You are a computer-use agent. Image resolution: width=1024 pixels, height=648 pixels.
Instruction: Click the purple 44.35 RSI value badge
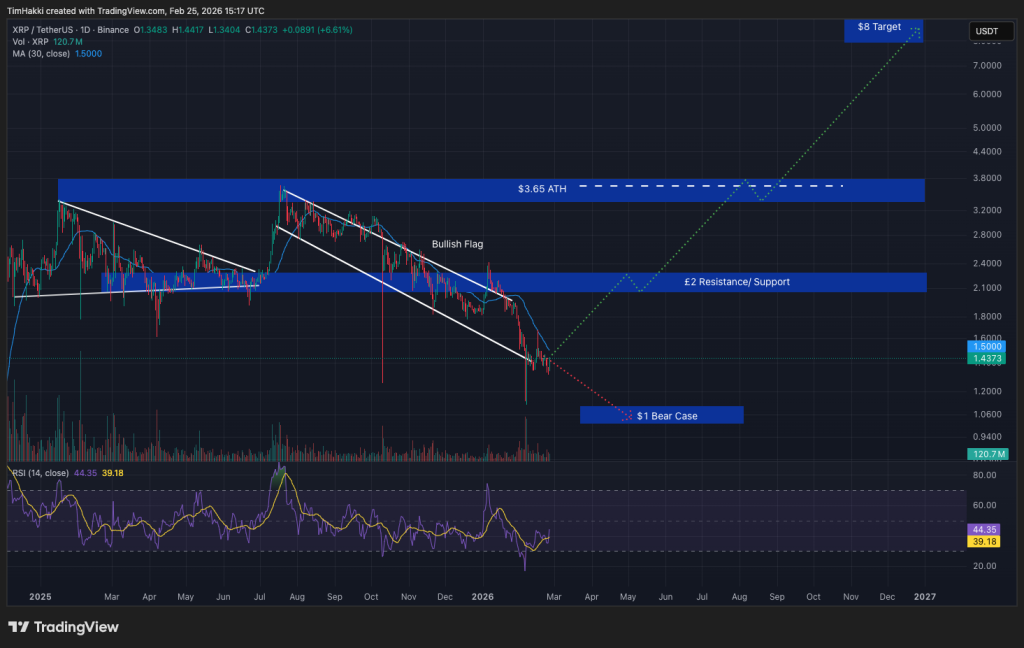pos(986,529)
